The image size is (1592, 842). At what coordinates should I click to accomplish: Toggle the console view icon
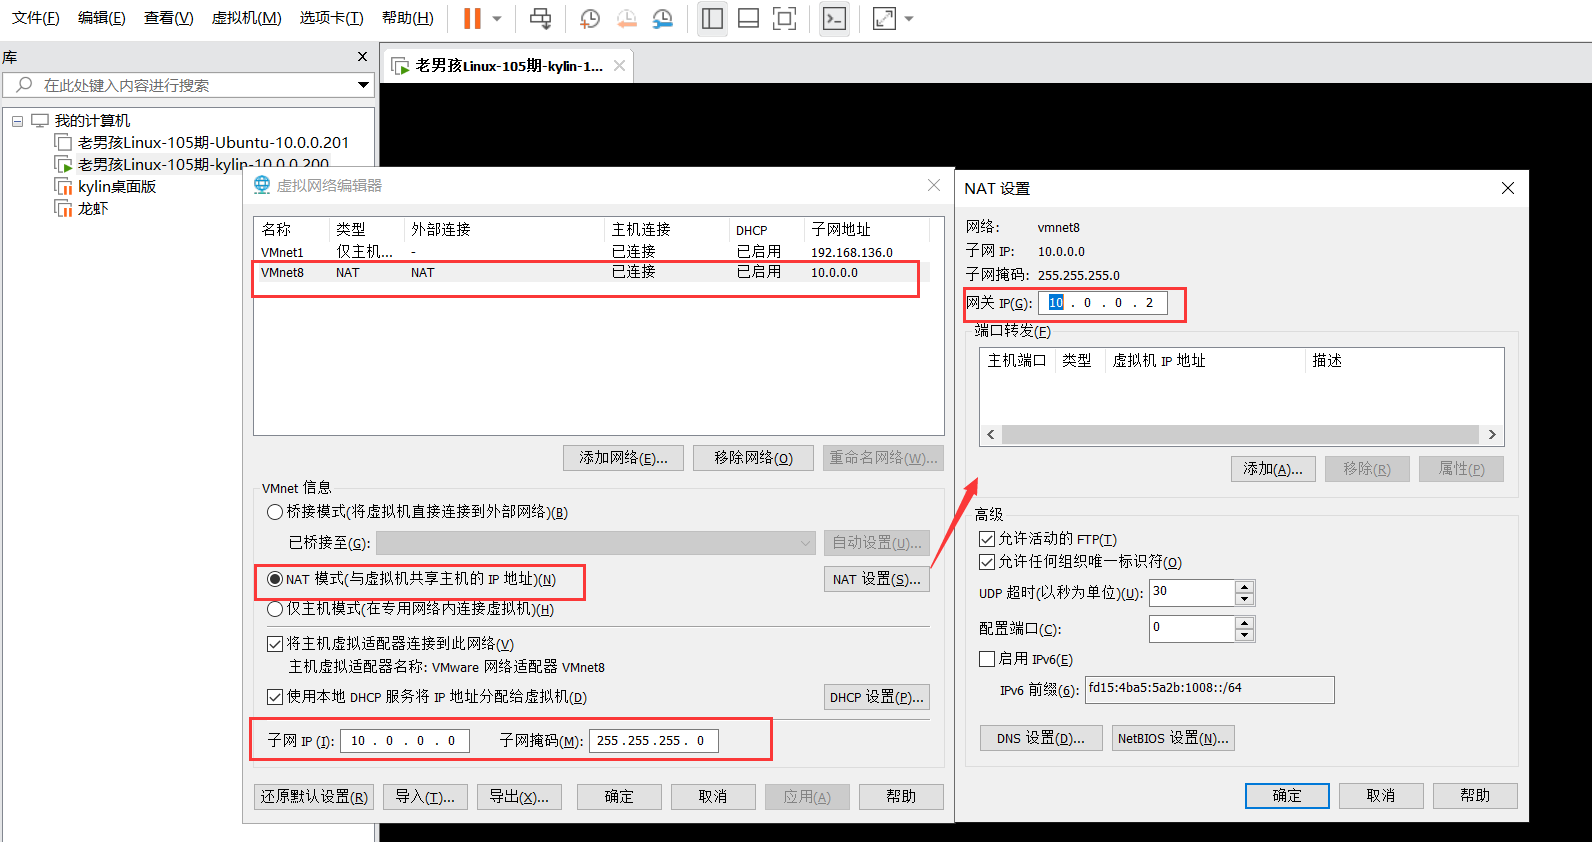(x=834, y=18)
